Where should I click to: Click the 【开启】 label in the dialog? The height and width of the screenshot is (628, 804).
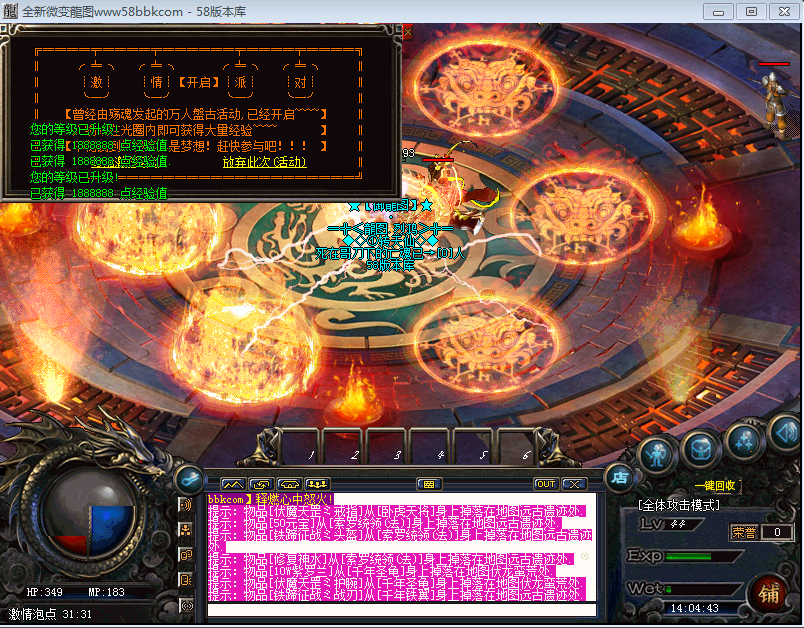199,83
